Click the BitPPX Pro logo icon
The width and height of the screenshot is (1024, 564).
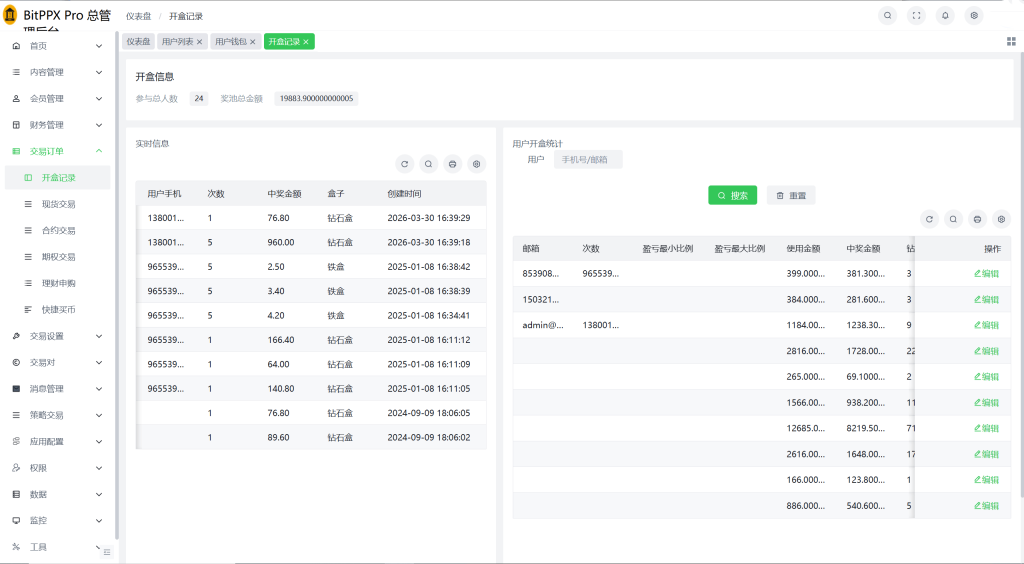click(10, 14)
